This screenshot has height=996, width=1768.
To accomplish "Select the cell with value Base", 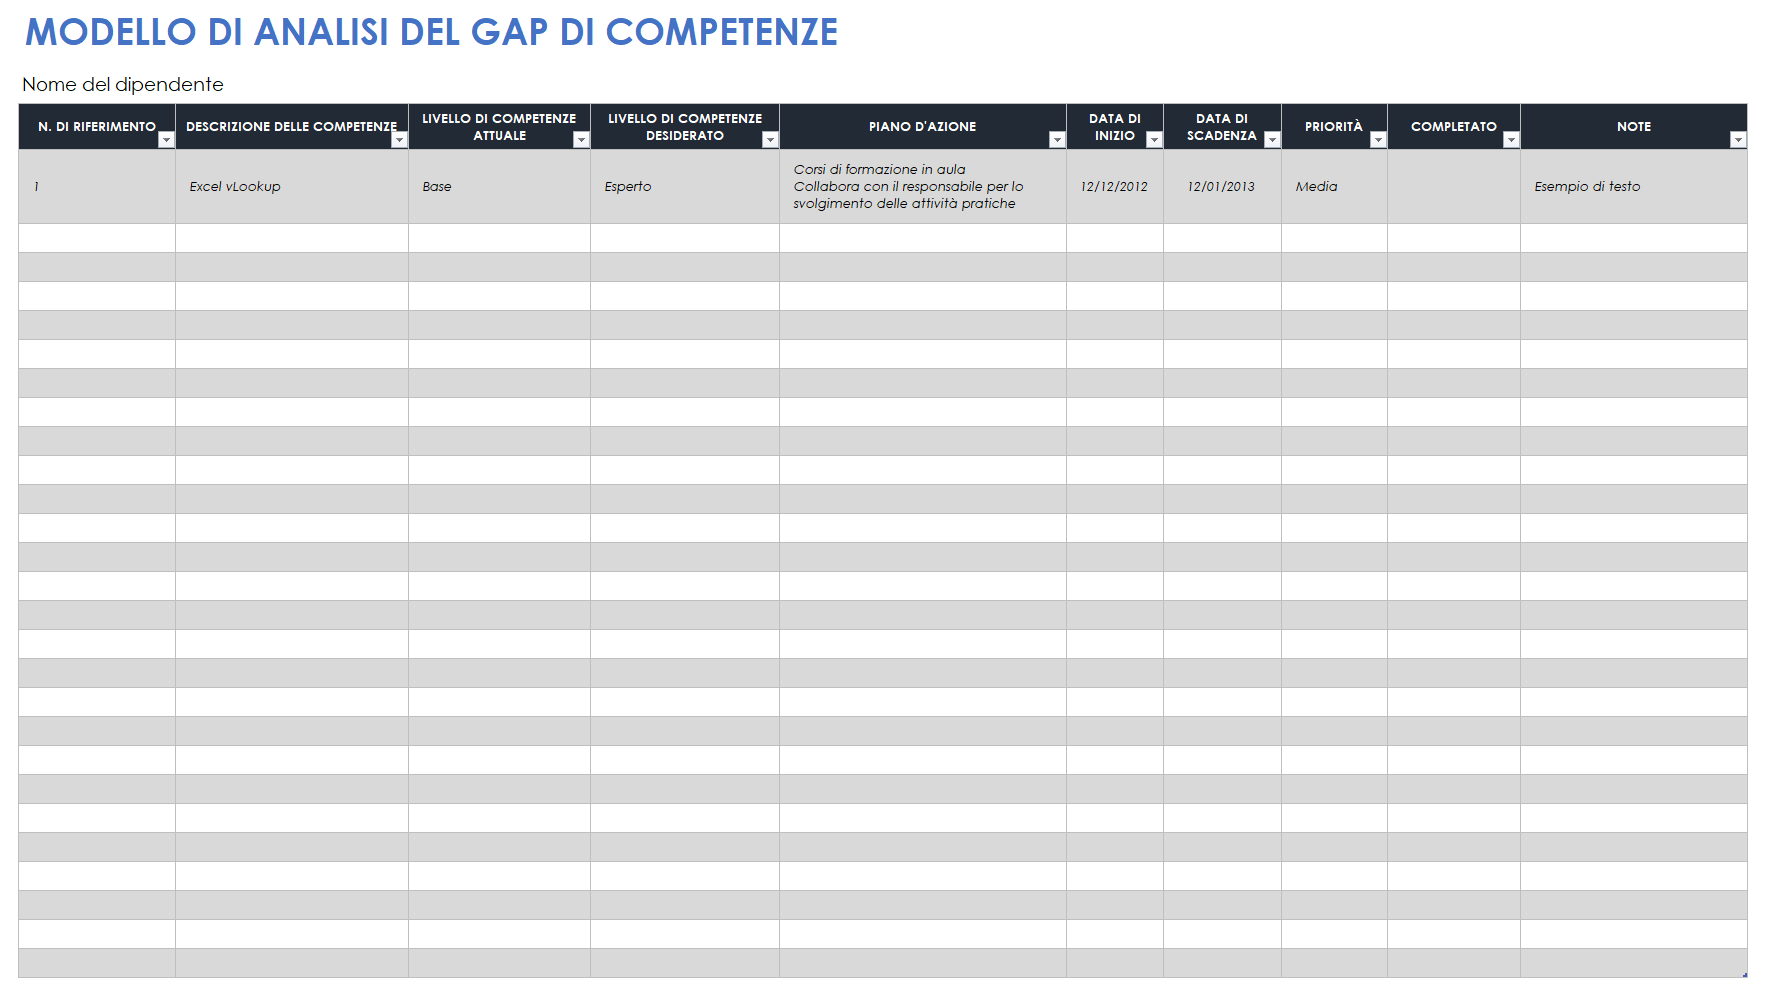I will click(x=499, y=186).
